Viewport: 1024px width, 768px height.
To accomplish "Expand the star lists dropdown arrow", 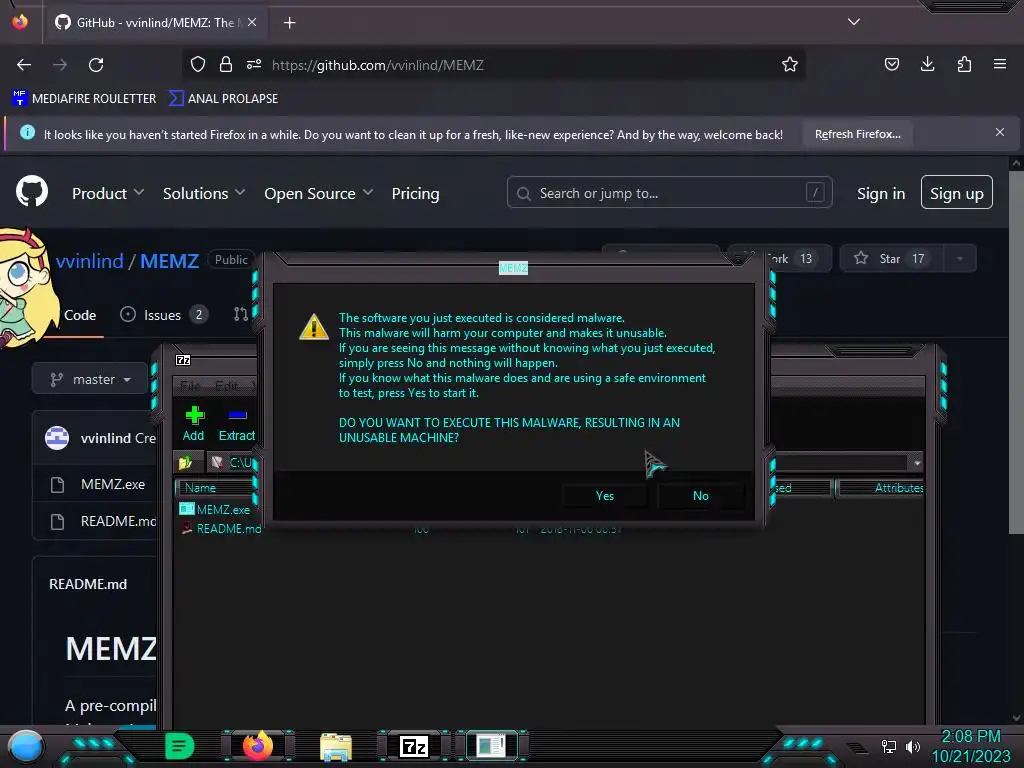I will pyautogui.click(x=959, y=259).
